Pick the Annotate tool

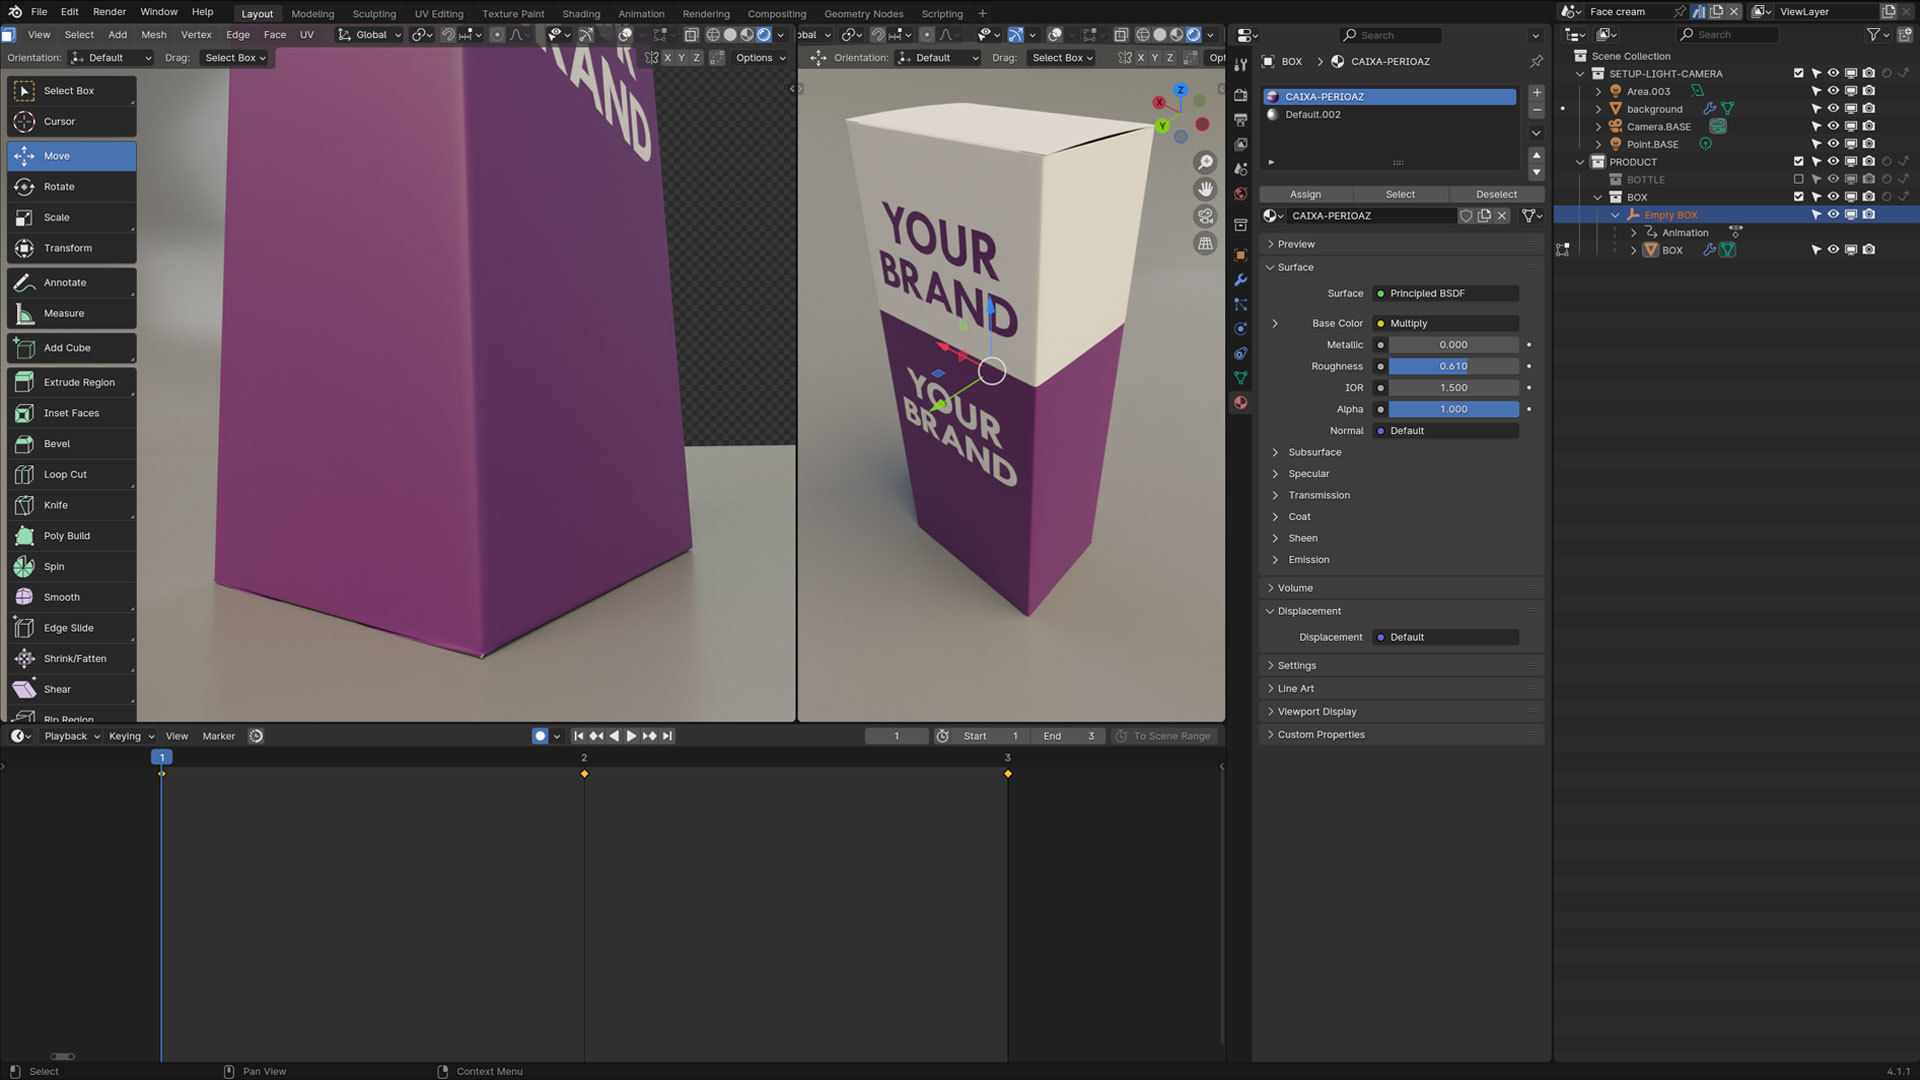point(71,283)
